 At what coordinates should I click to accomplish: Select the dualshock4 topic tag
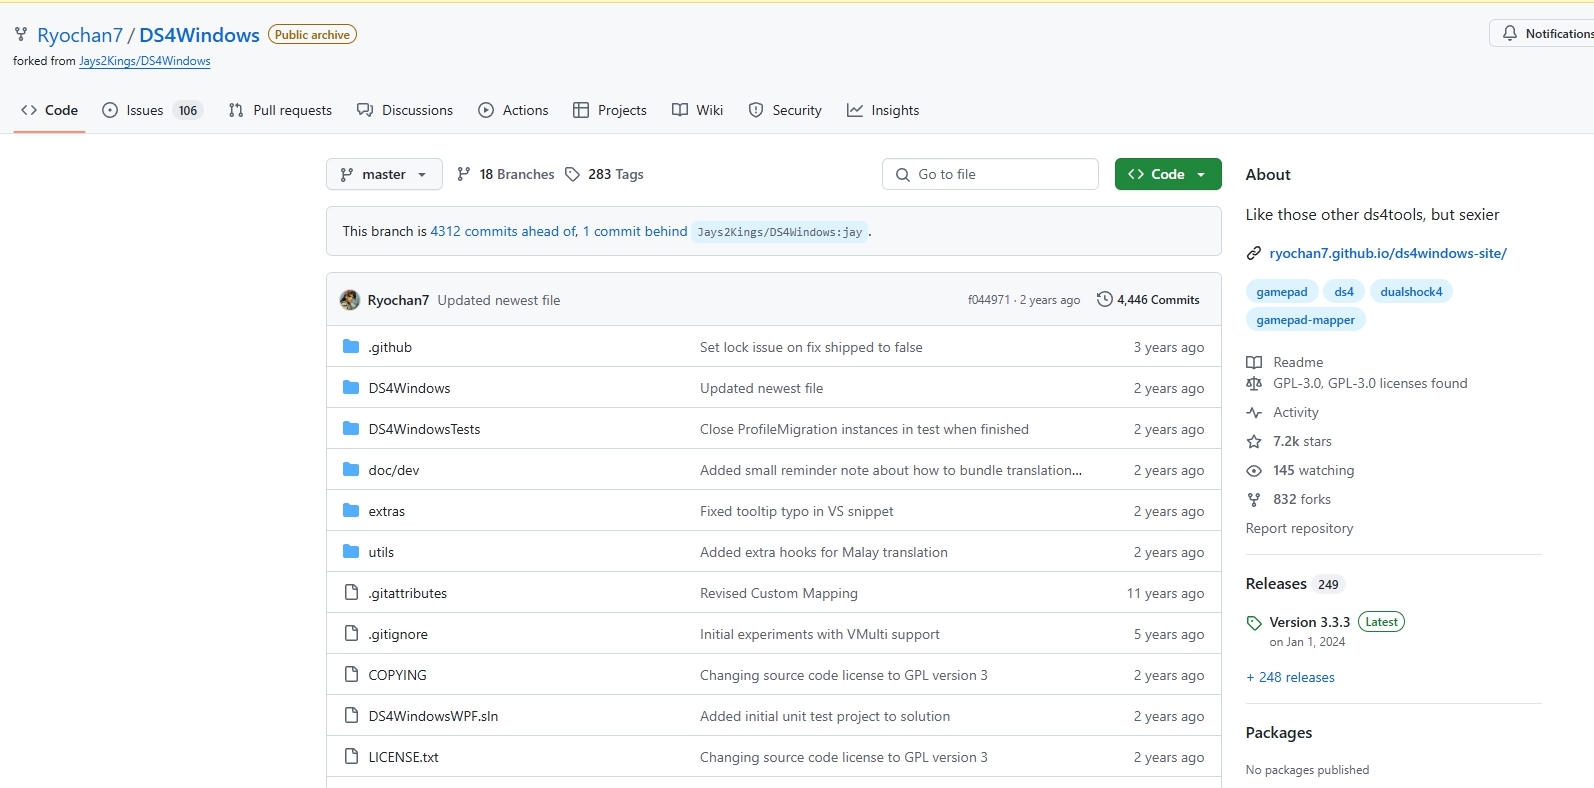(1411, 292)
